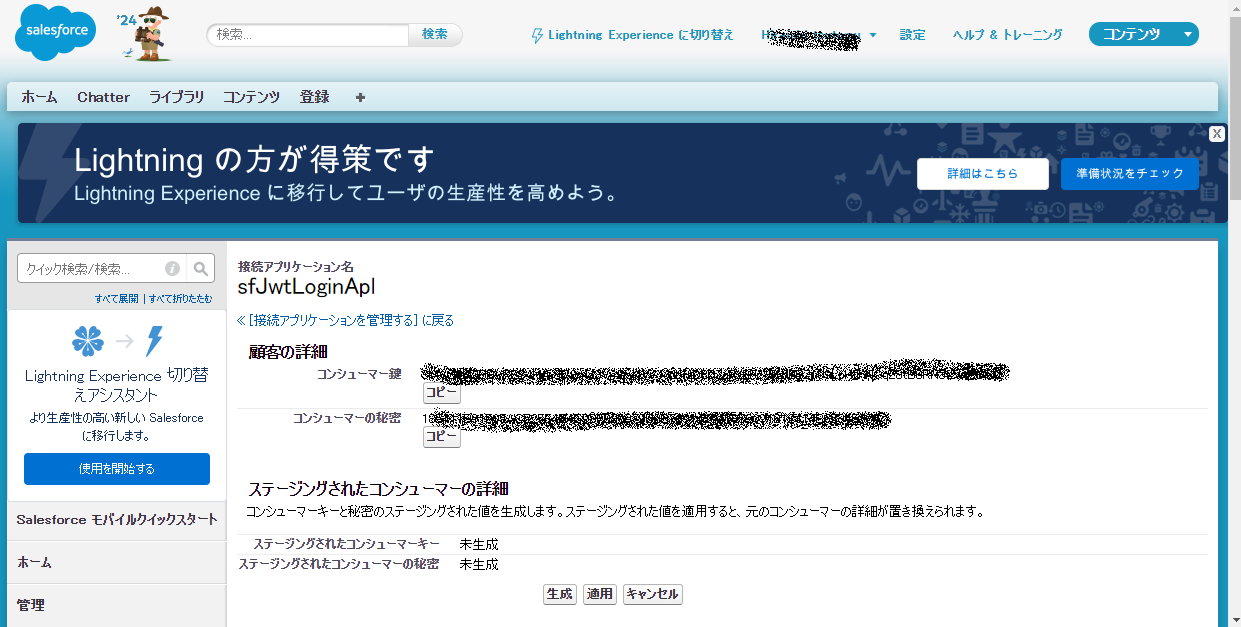This screenshot has width=1241, height=627.
Task: Click the magnifier icon in quick search
Action: pyautogui.click(x=201, y=268)
